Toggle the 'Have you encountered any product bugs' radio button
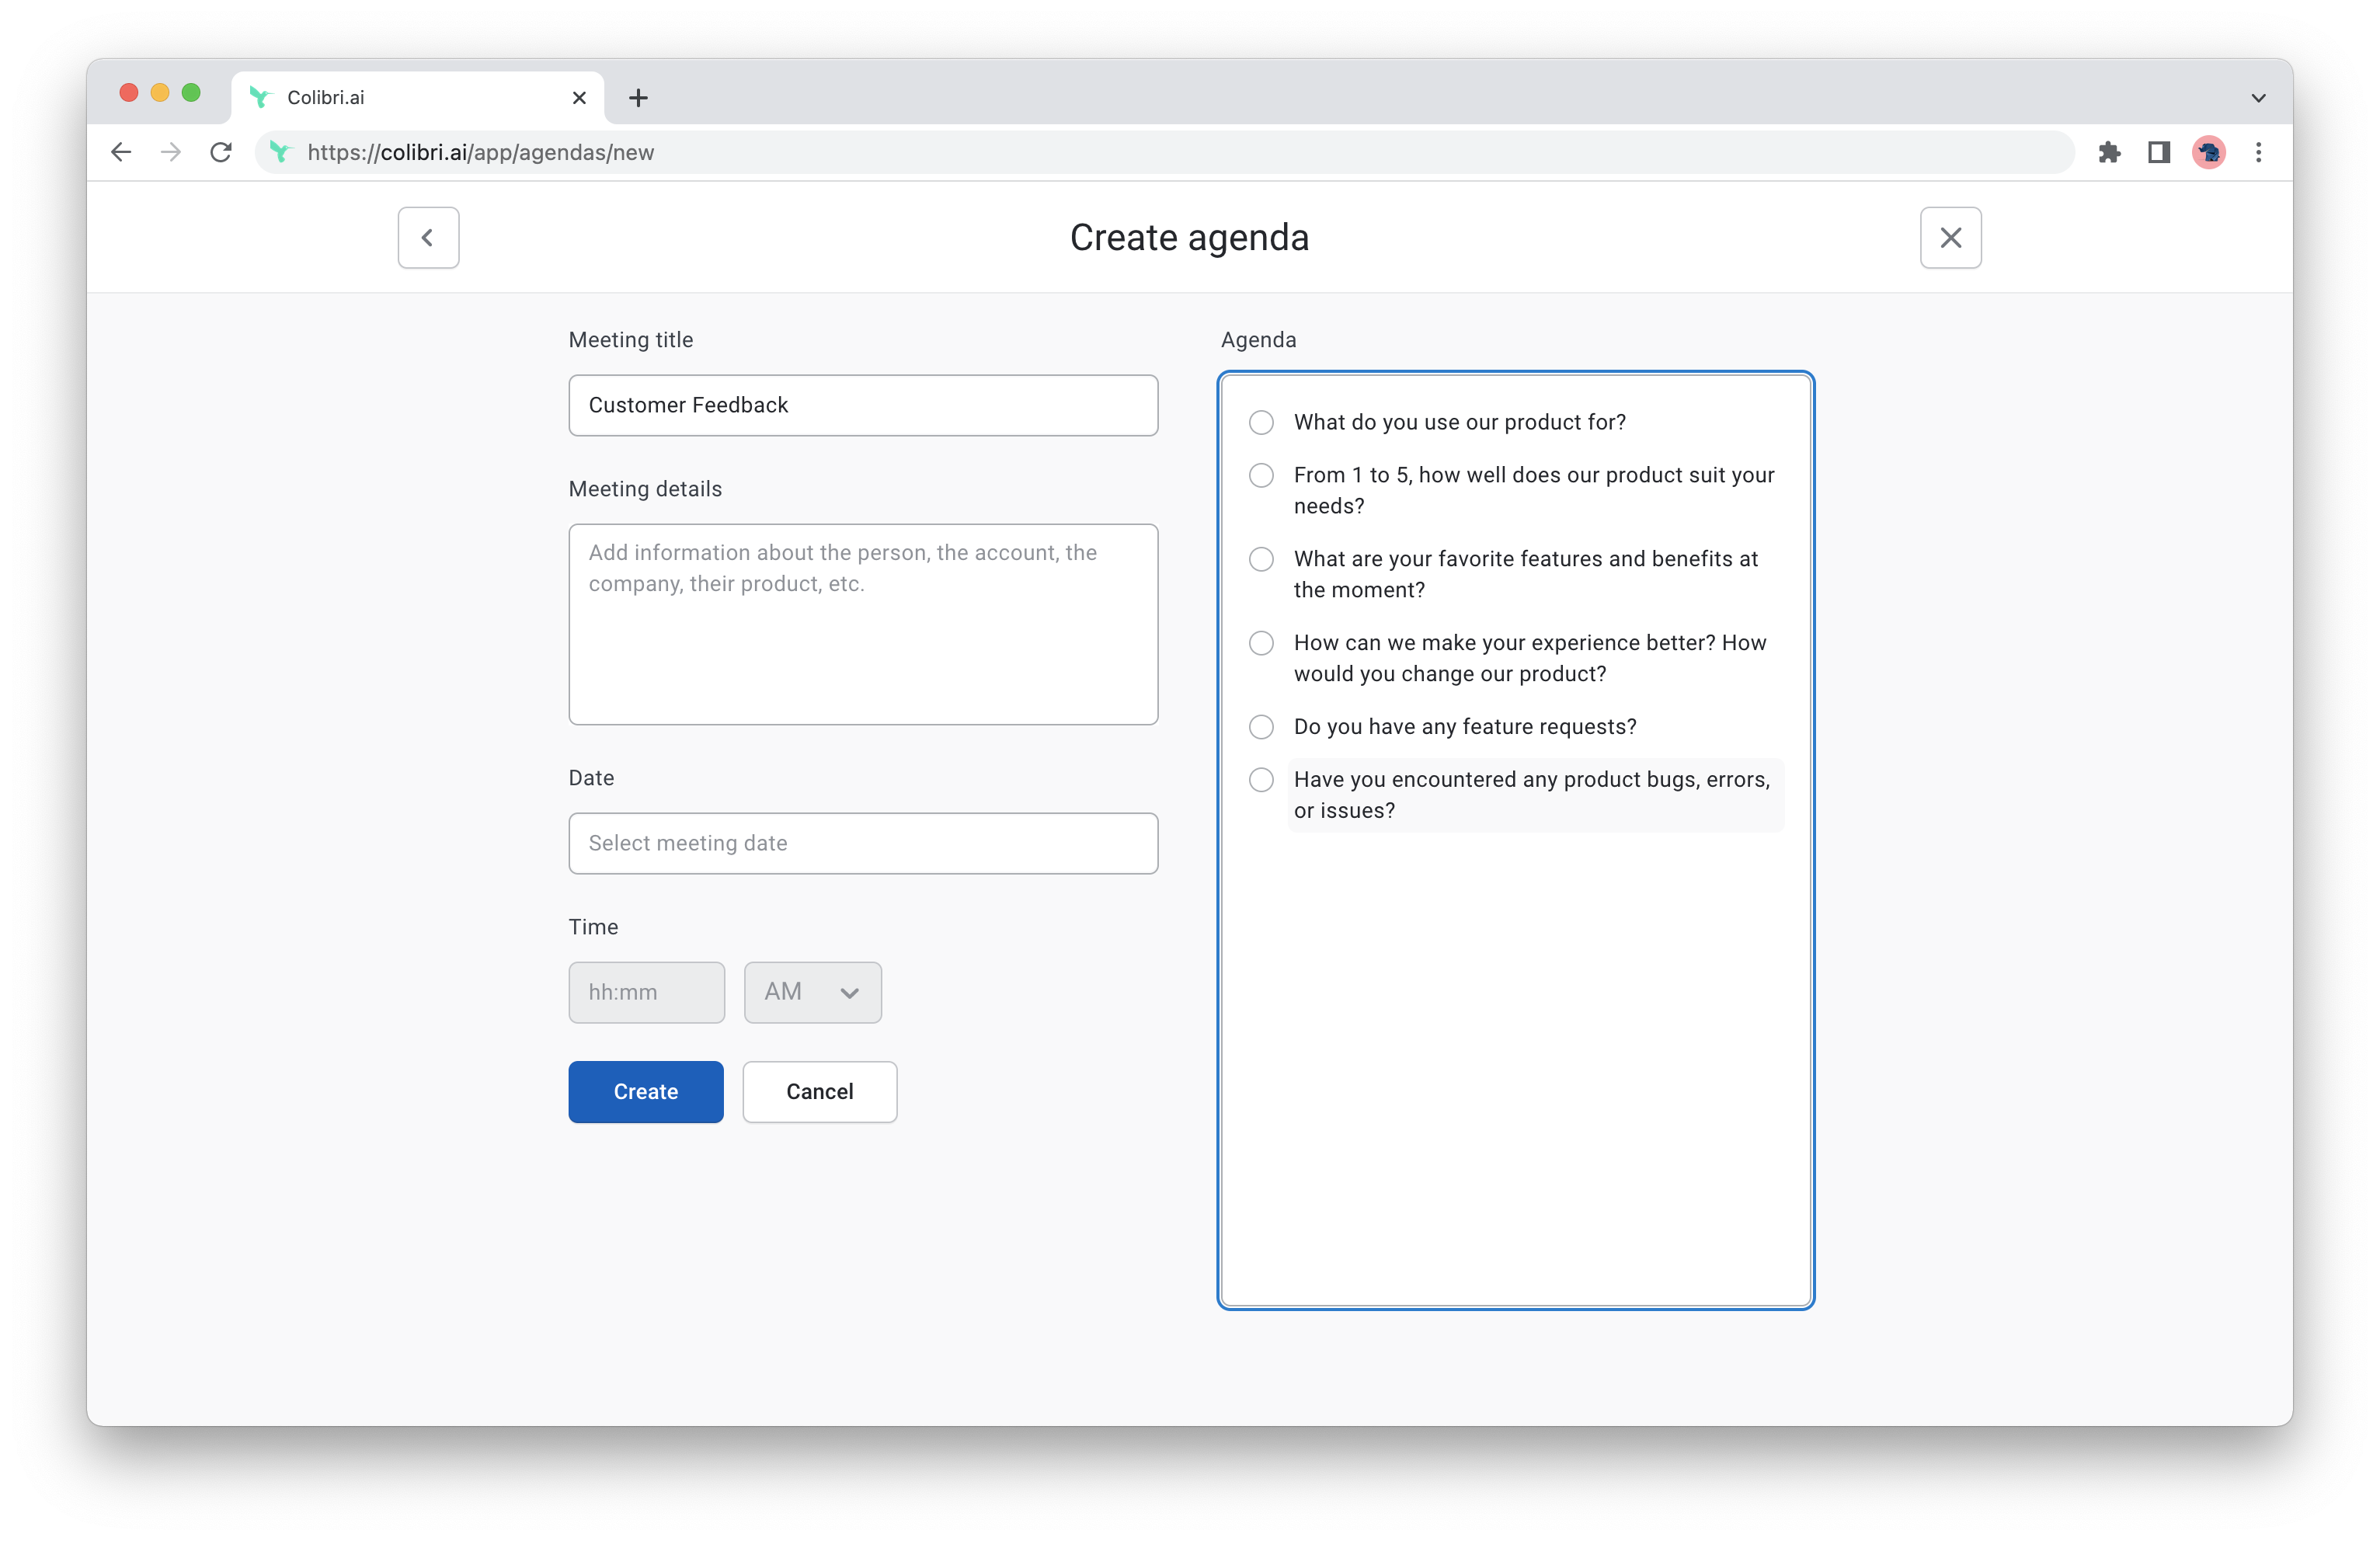 click(1261, 779)
